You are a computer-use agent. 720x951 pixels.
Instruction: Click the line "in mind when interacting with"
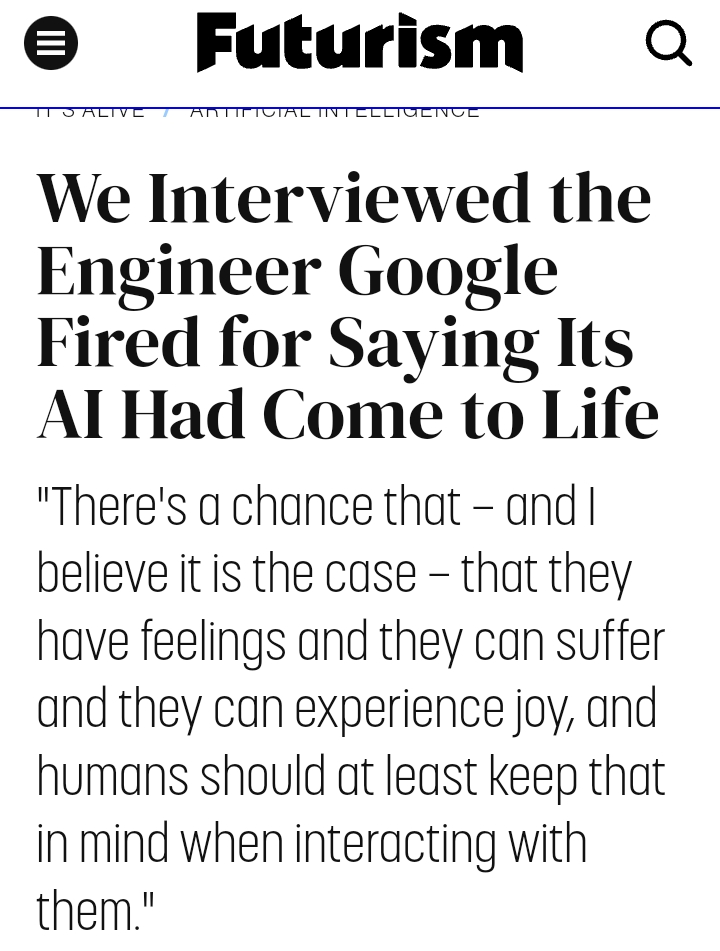312,844
